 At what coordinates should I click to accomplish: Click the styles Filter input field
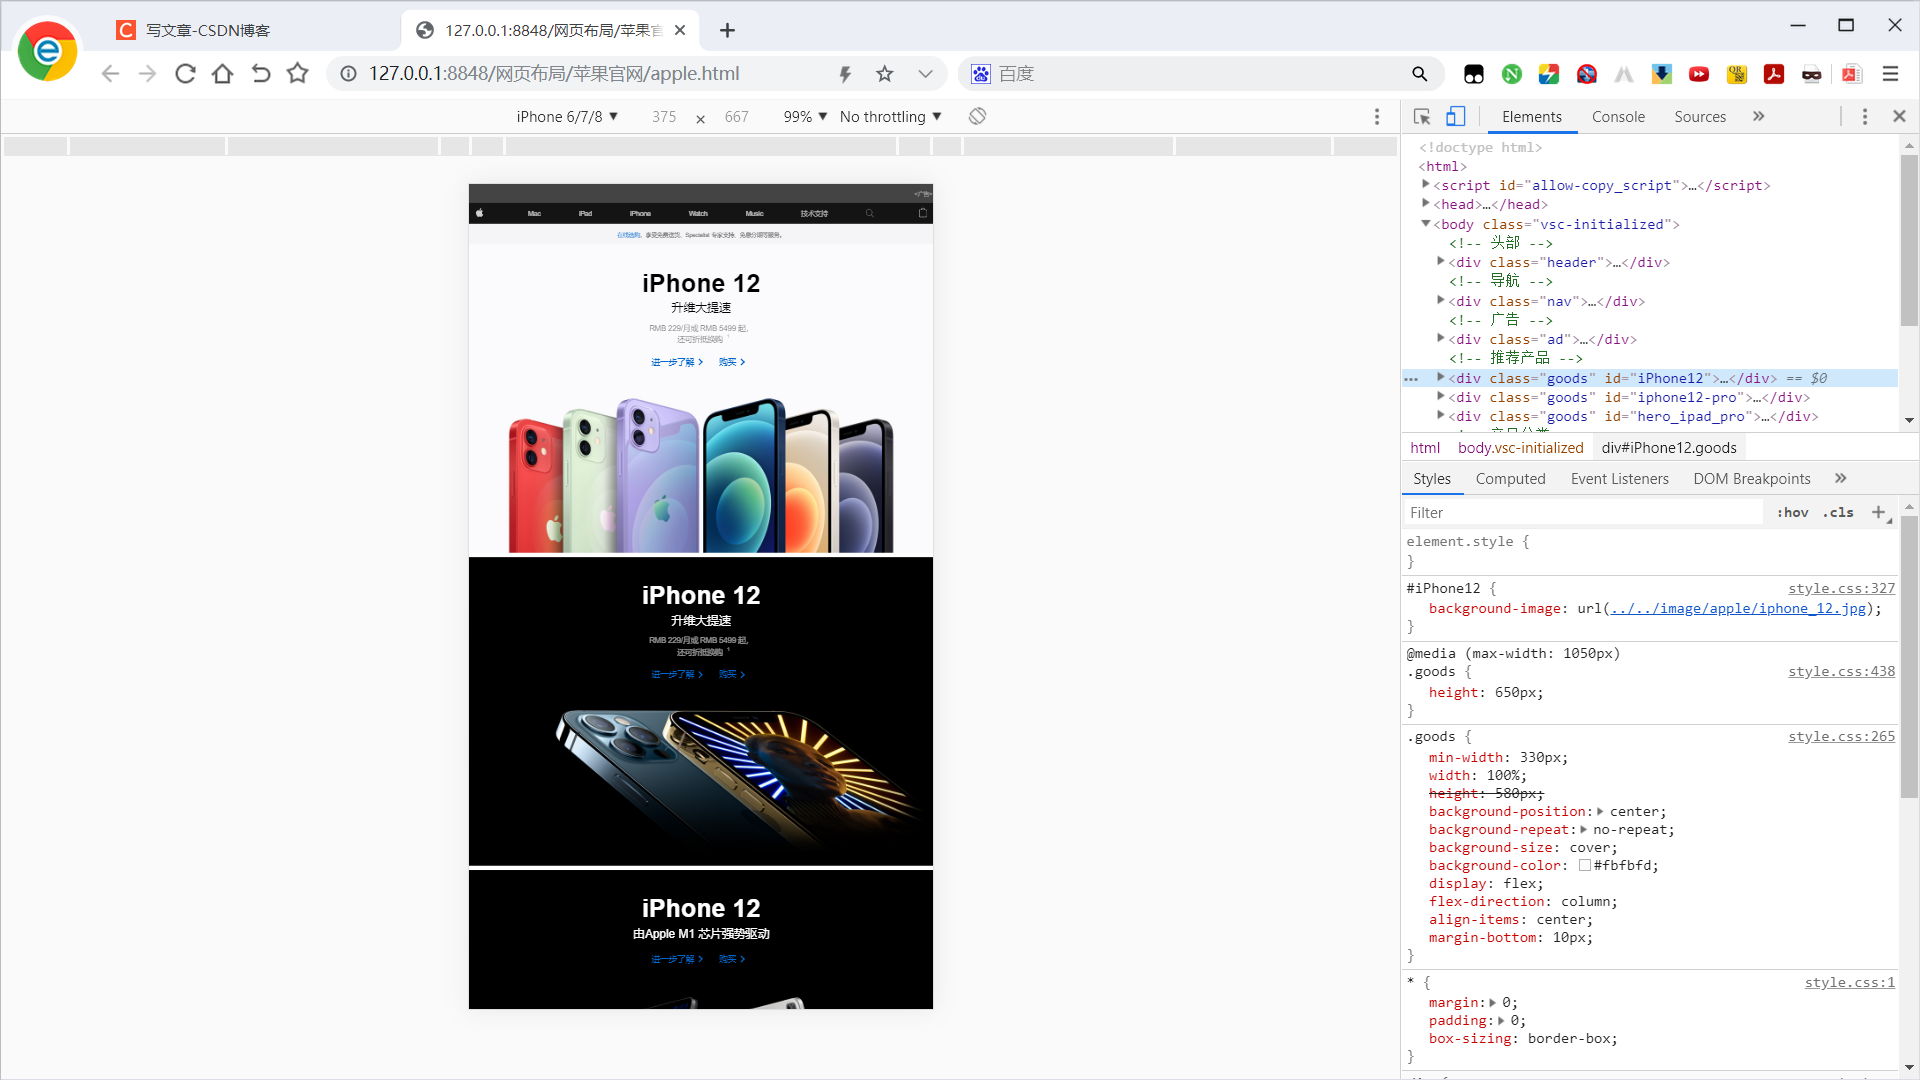coord(1580,512)
